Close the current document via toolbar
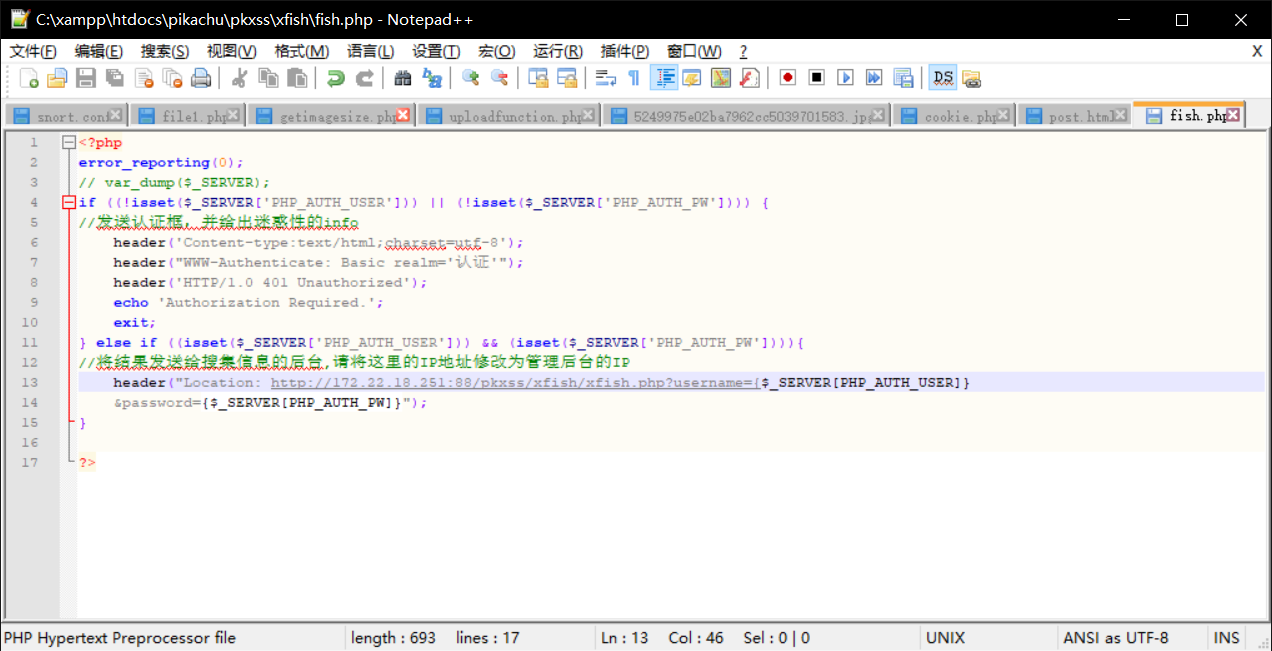 point(144,78)
